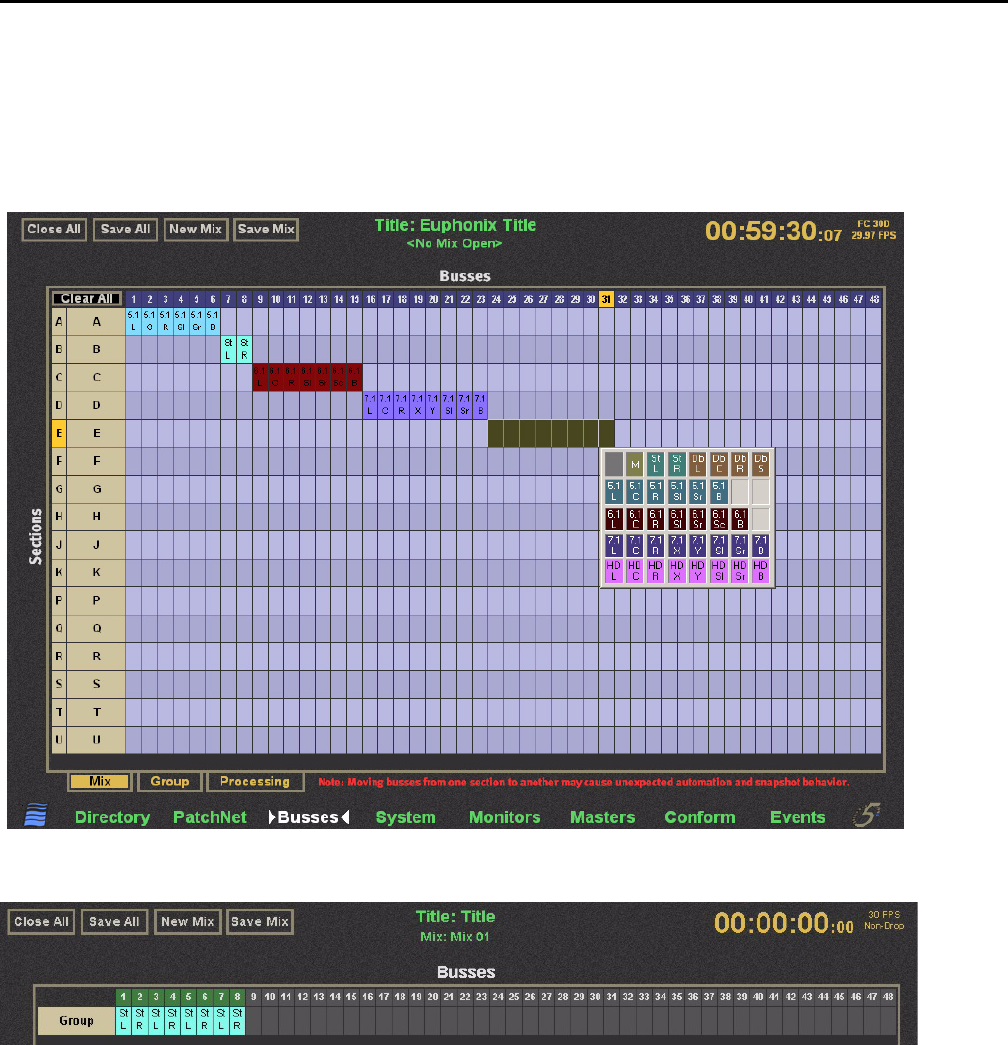Toggle the narrow T section selector
This screenshot has height=1045, width=1008.
click(59, 712)
